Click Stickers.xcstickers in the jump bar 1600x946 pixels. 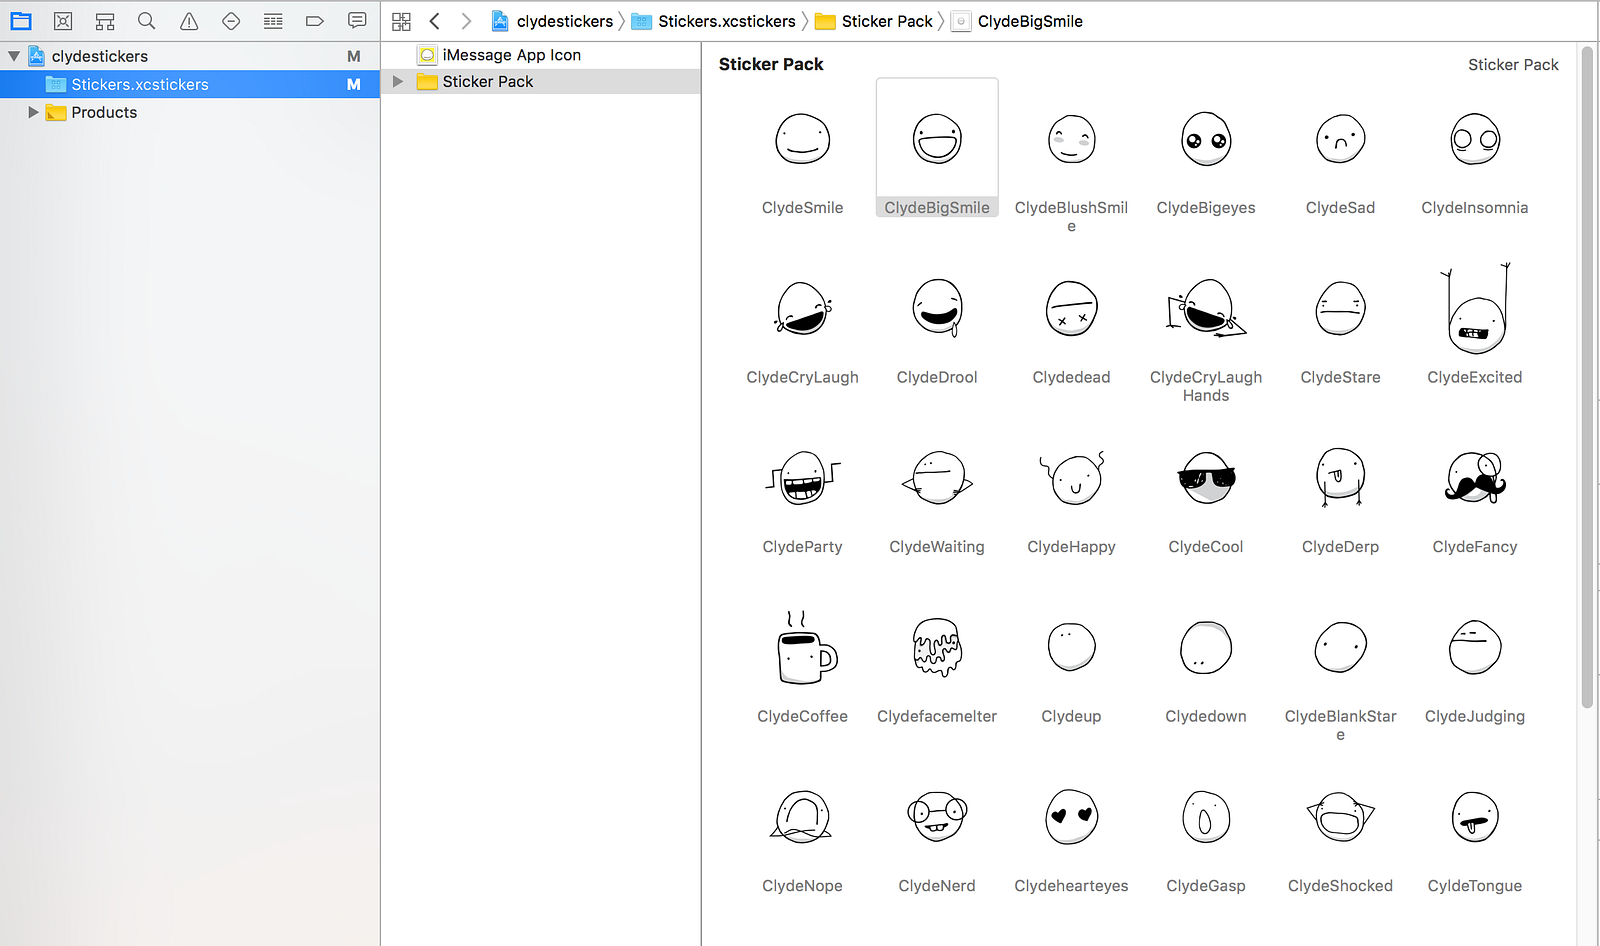click(714, 21)
